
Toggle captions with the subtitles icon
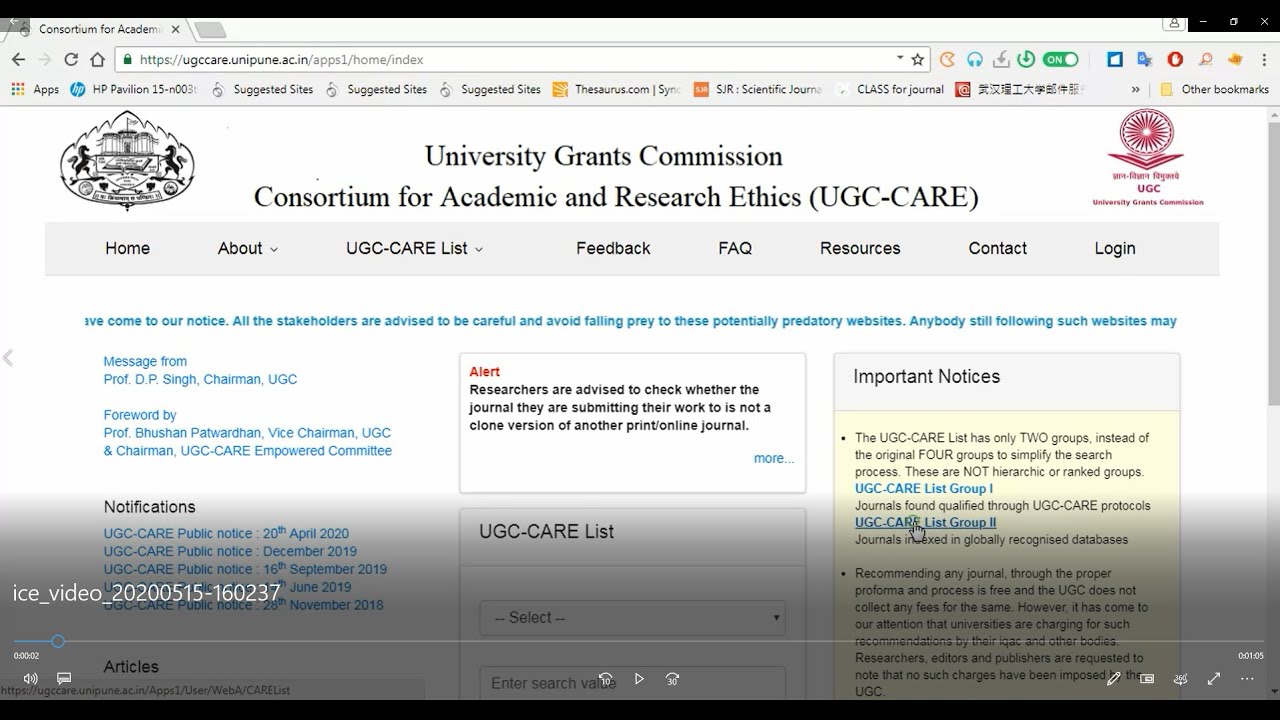coord(64,679)
